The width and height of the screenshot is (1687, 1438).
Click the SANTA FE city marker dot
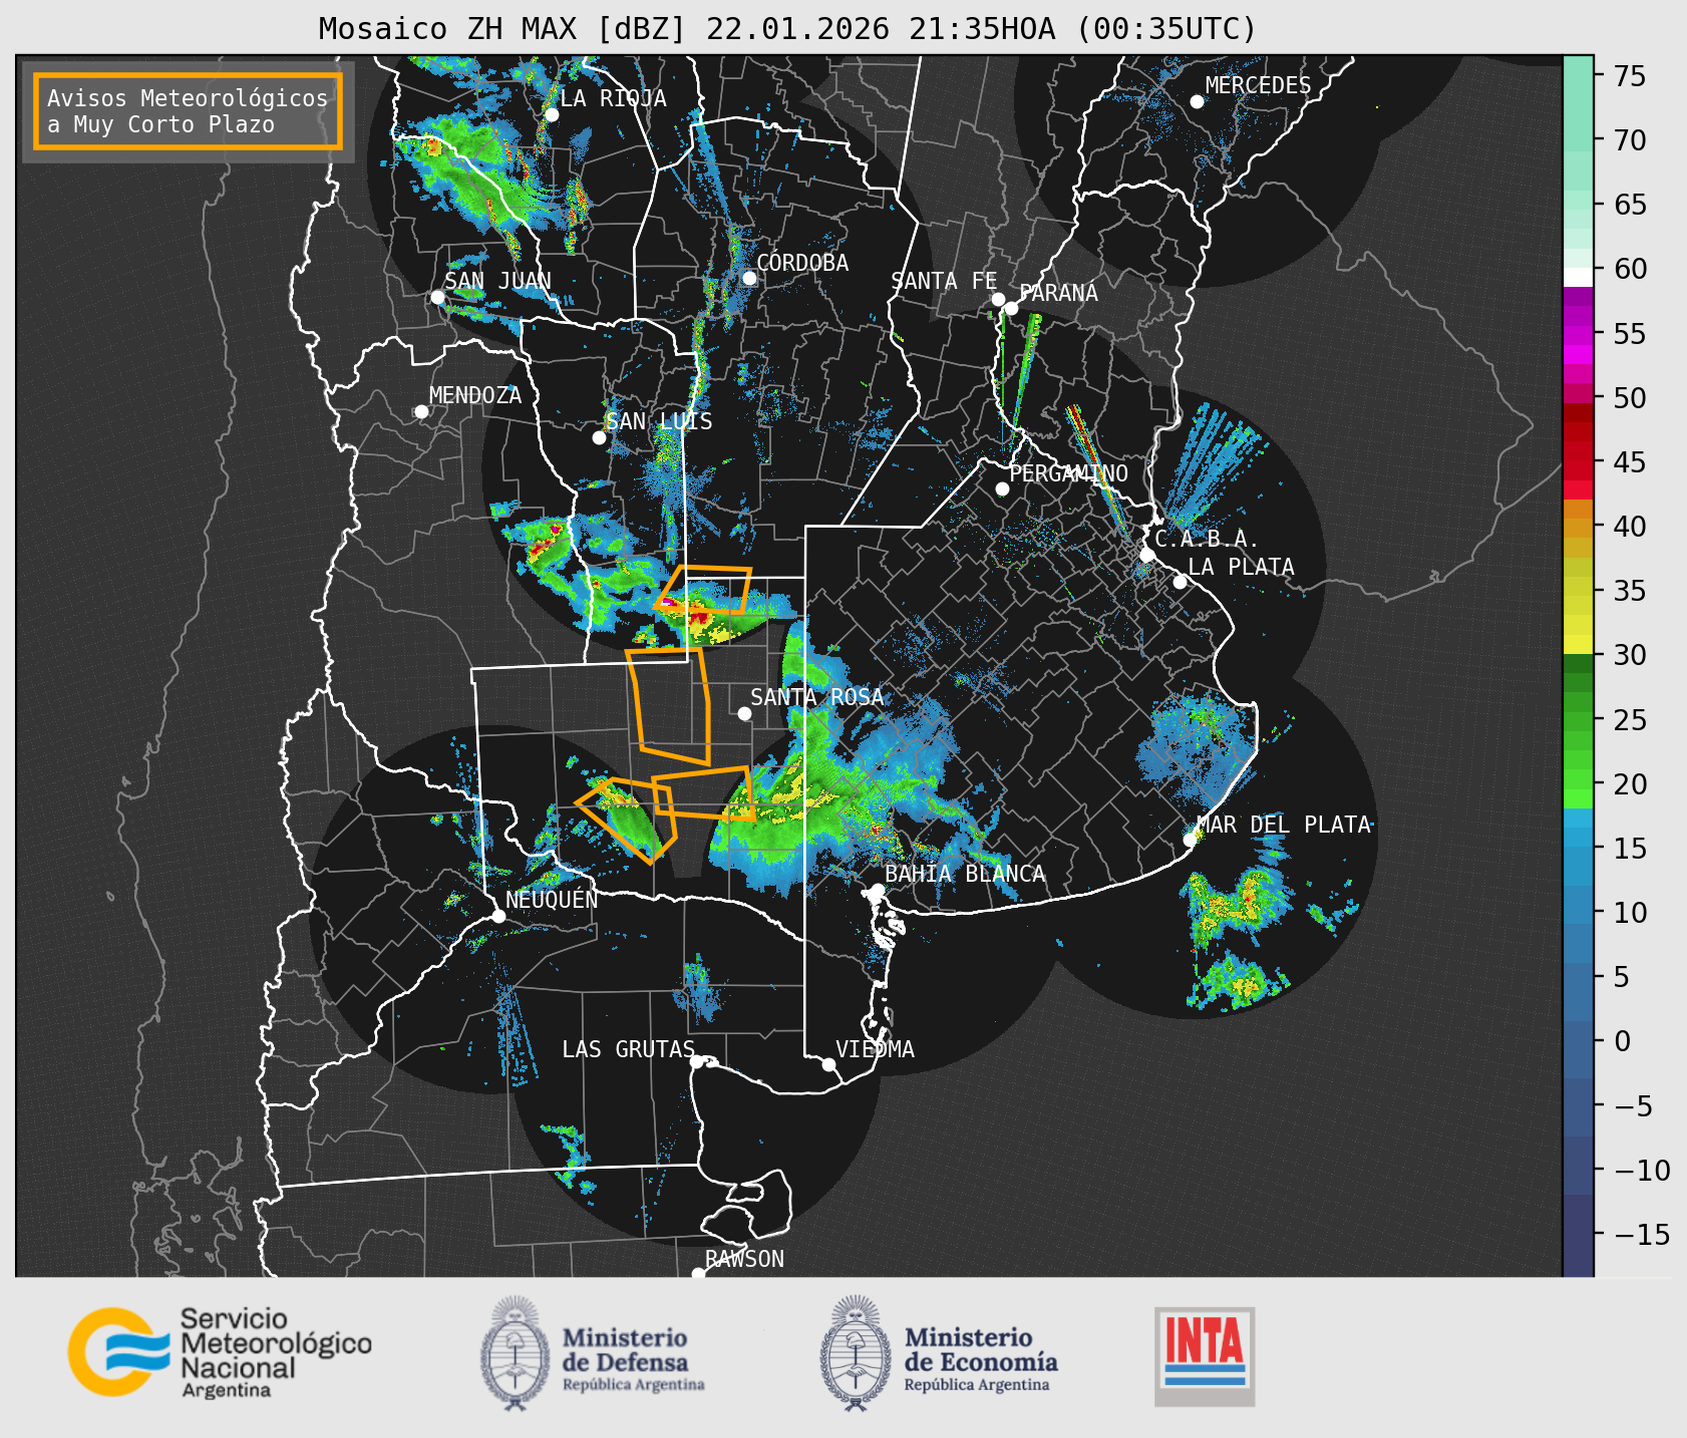click(x=998, y=299)
